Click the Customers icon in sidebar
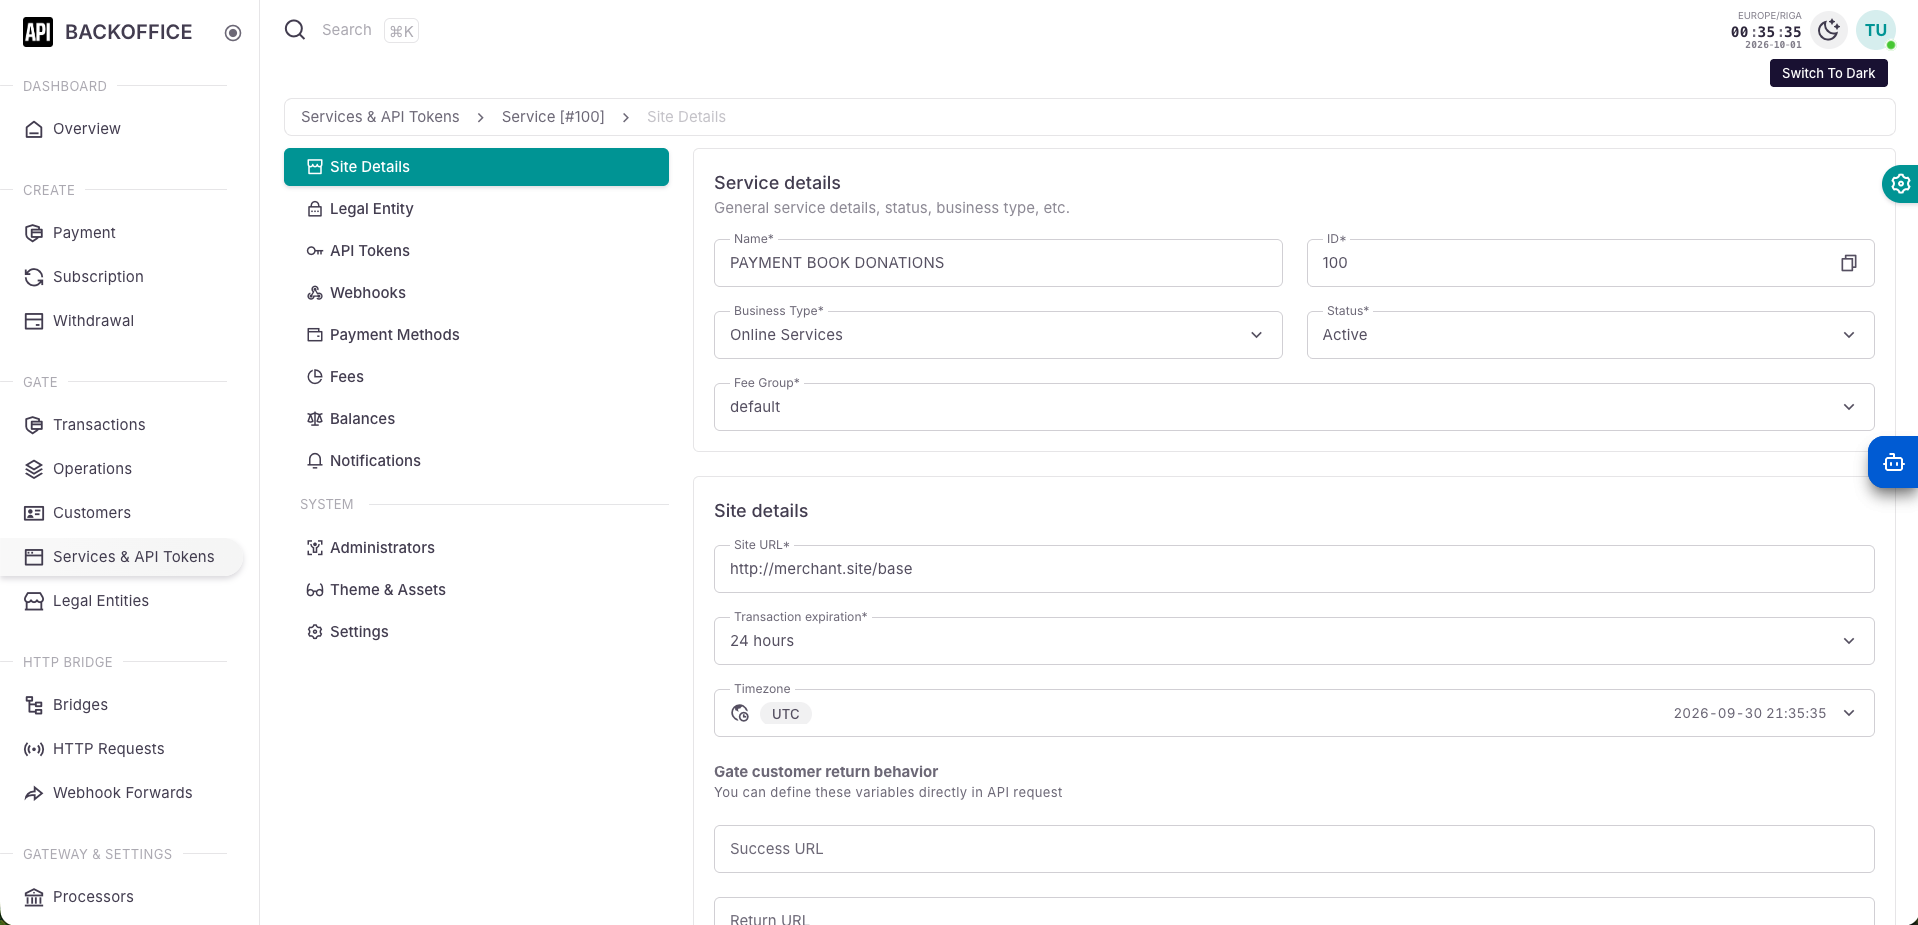Image resolution: width=1918 pixels, height=925 pixels. [x=34, y=513]
